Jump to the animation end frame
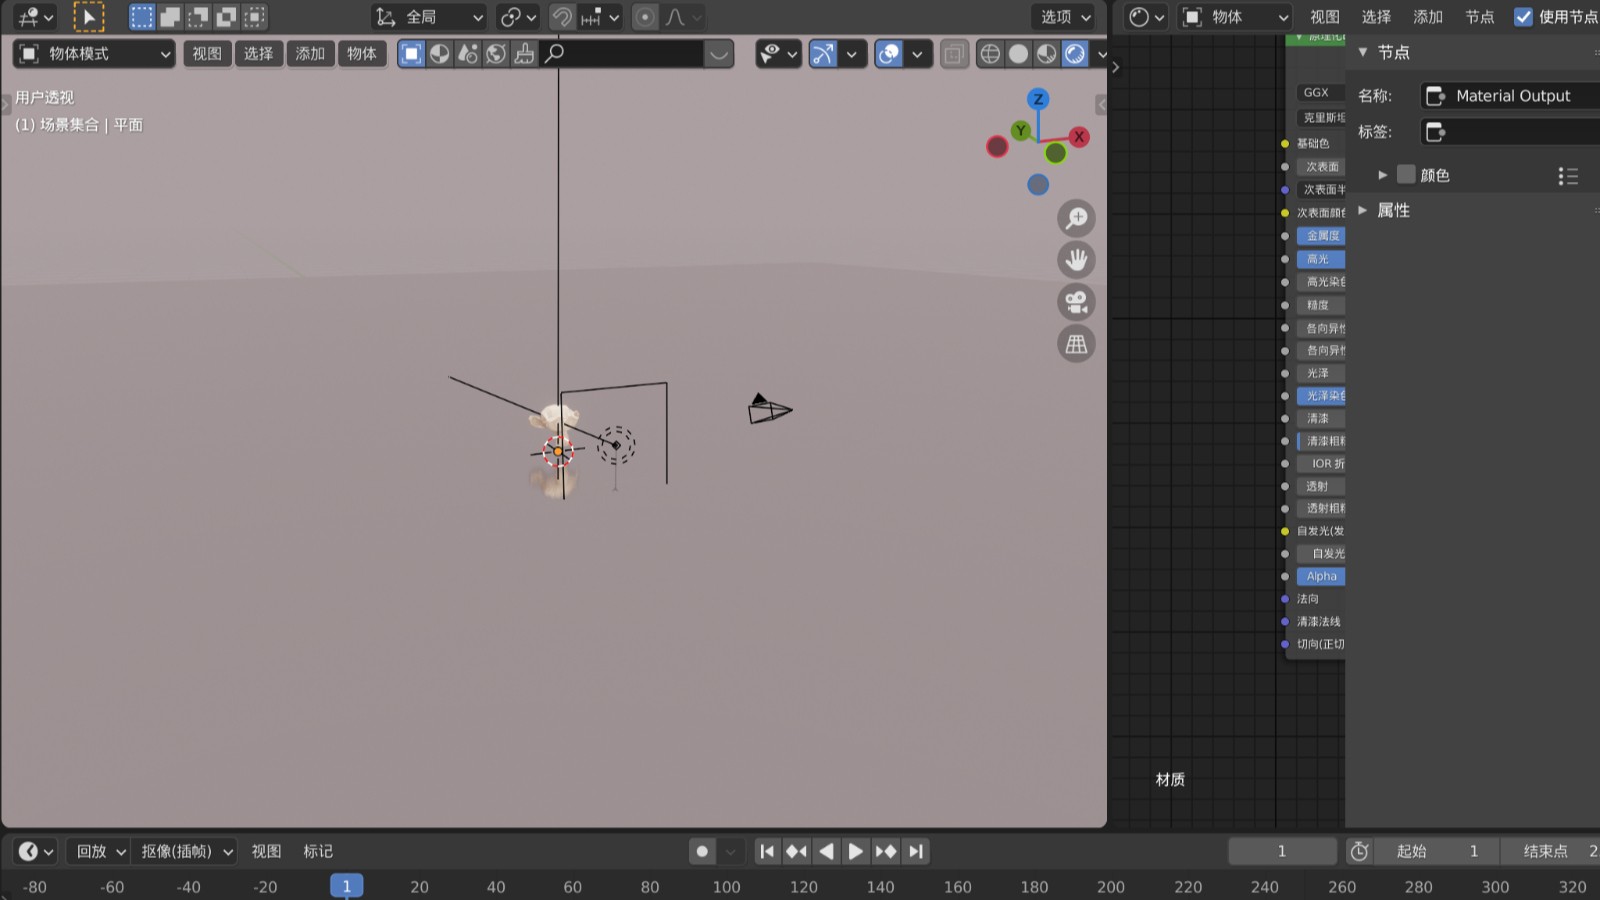This screenshot has width=1600, height=900. tap(915, 851)
